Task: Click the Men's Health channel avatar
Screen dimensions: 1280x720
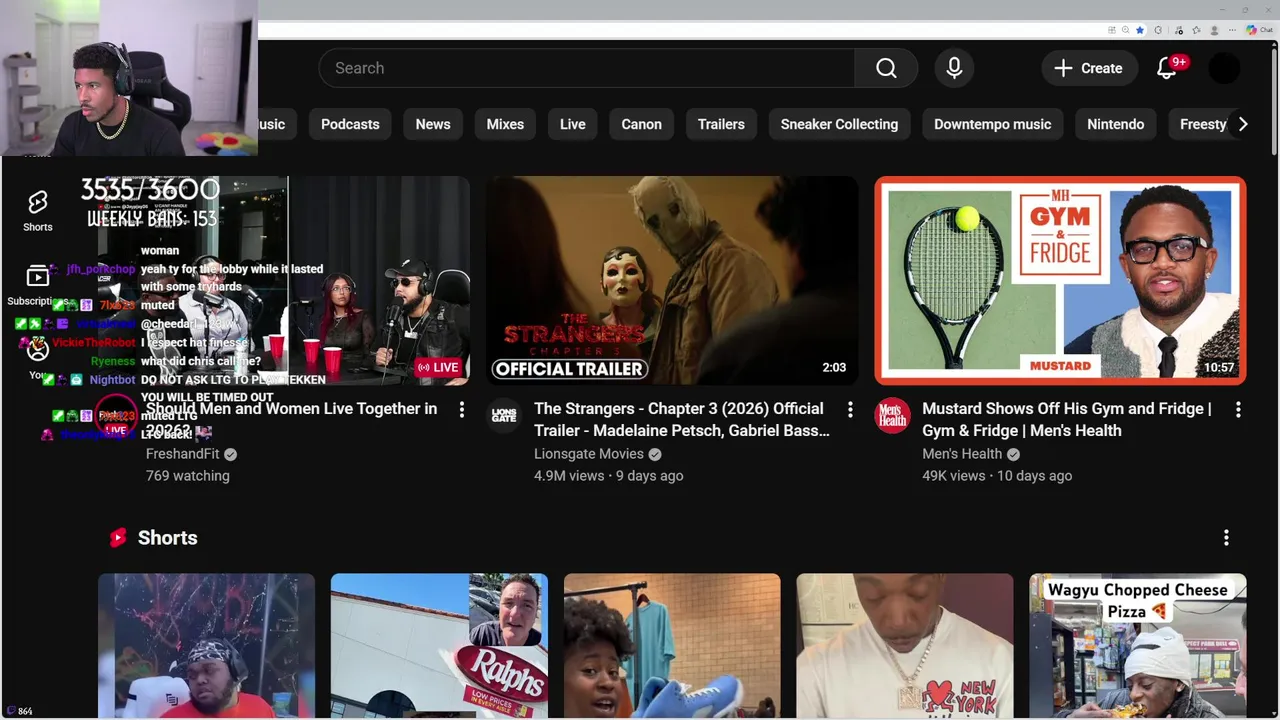Action: click(x=892, y=414)
